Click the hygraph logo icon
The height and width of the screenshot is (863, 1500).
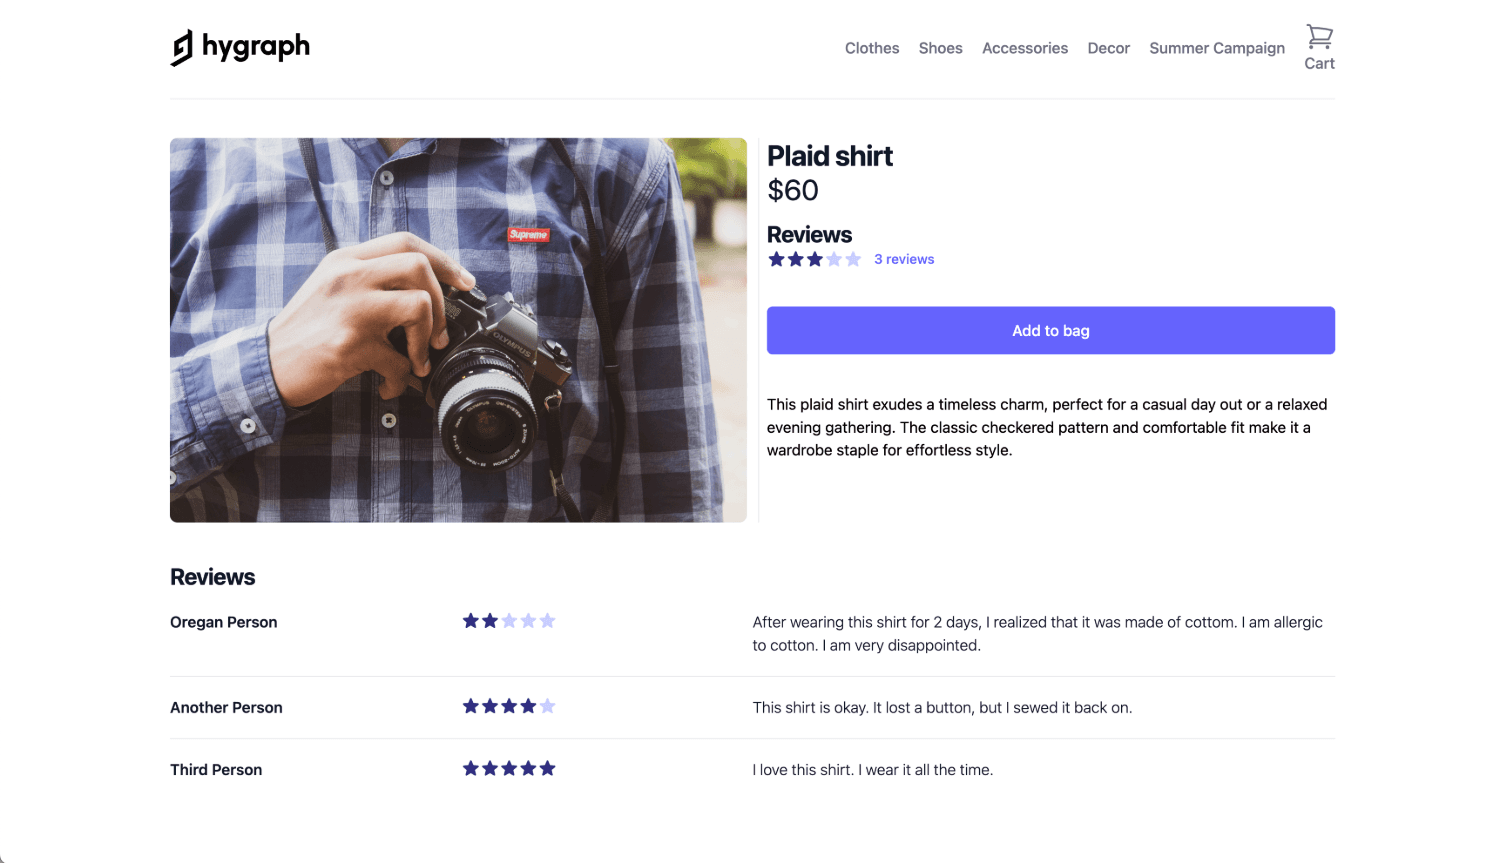(183, 46)
